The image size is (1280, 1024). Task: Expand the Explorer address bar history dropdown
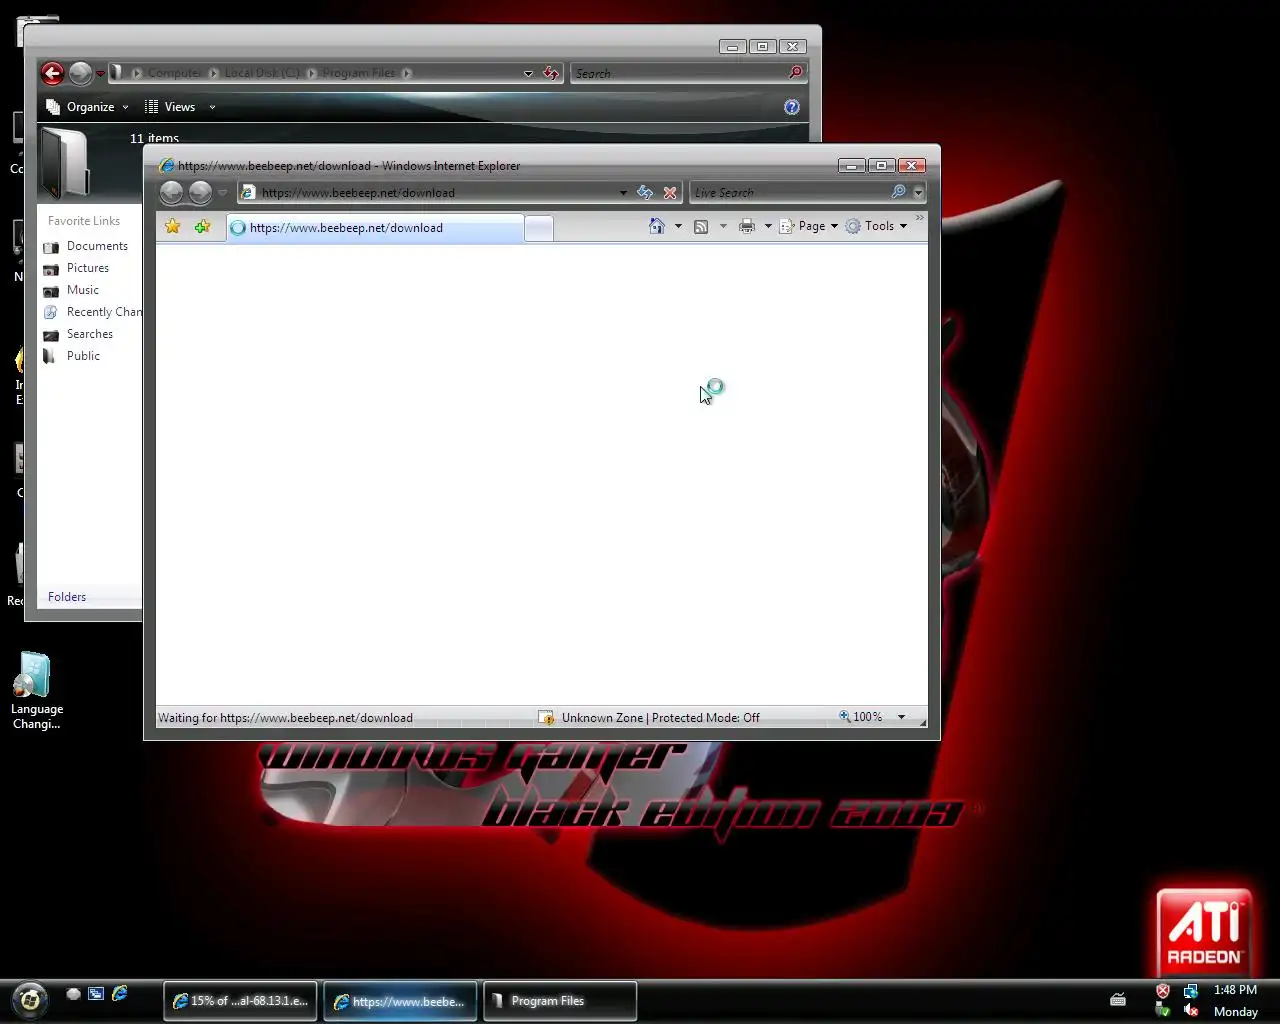pyautogui.click(x=528, y=74)
